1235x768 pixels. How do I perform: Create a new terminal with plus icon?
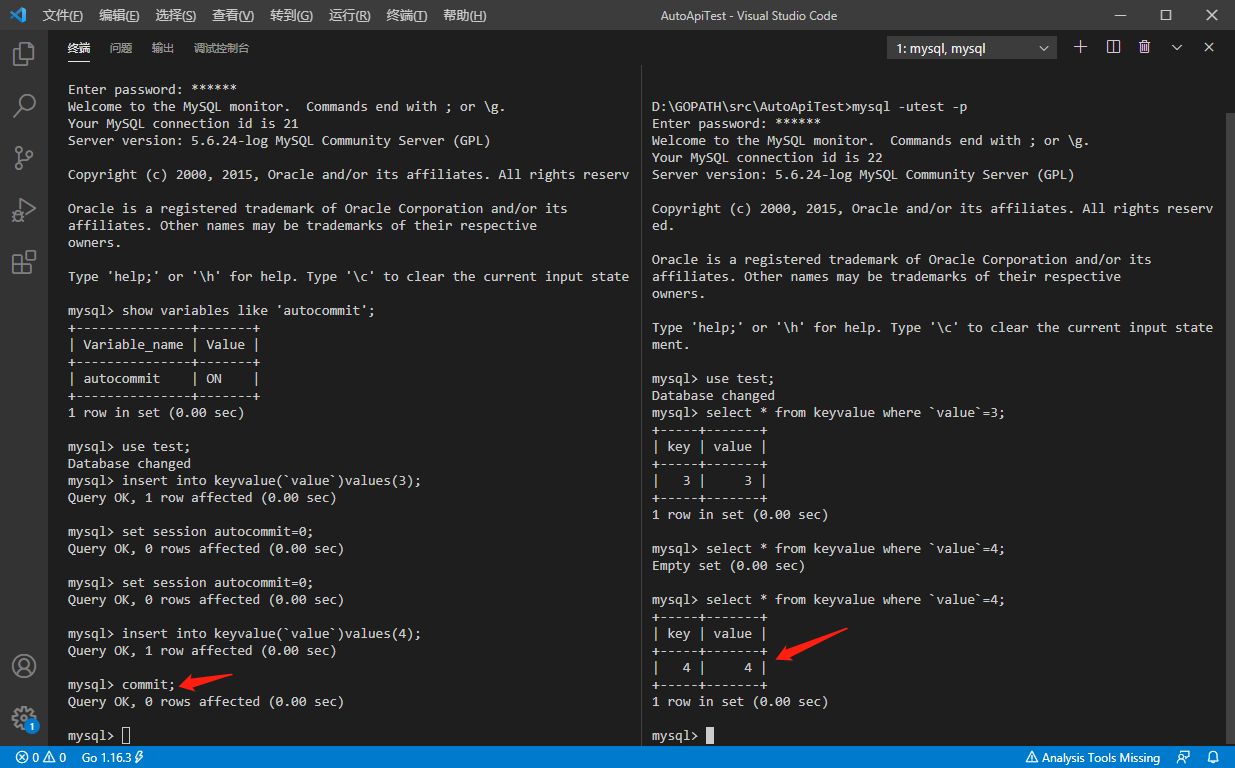click(x=1080, y=47)
